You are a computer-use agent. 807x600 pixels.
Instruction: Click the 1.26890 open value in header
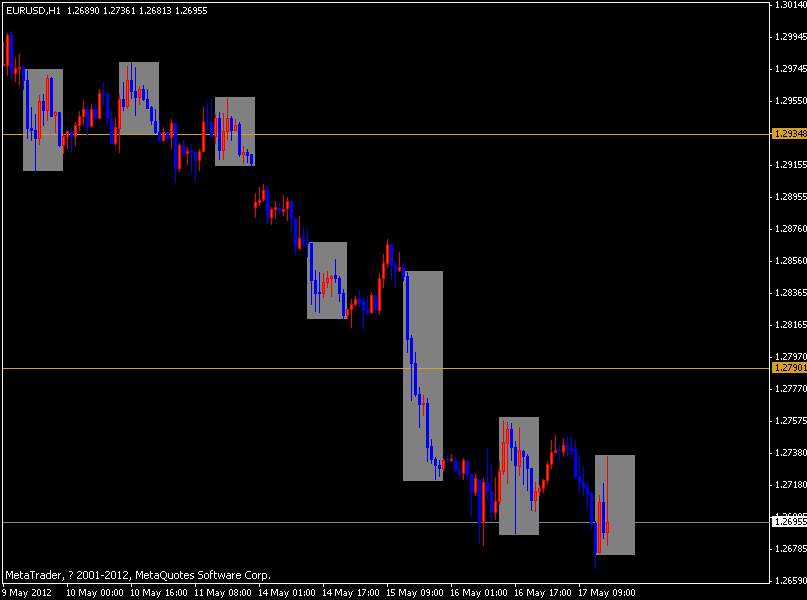[x=83, y=10]
